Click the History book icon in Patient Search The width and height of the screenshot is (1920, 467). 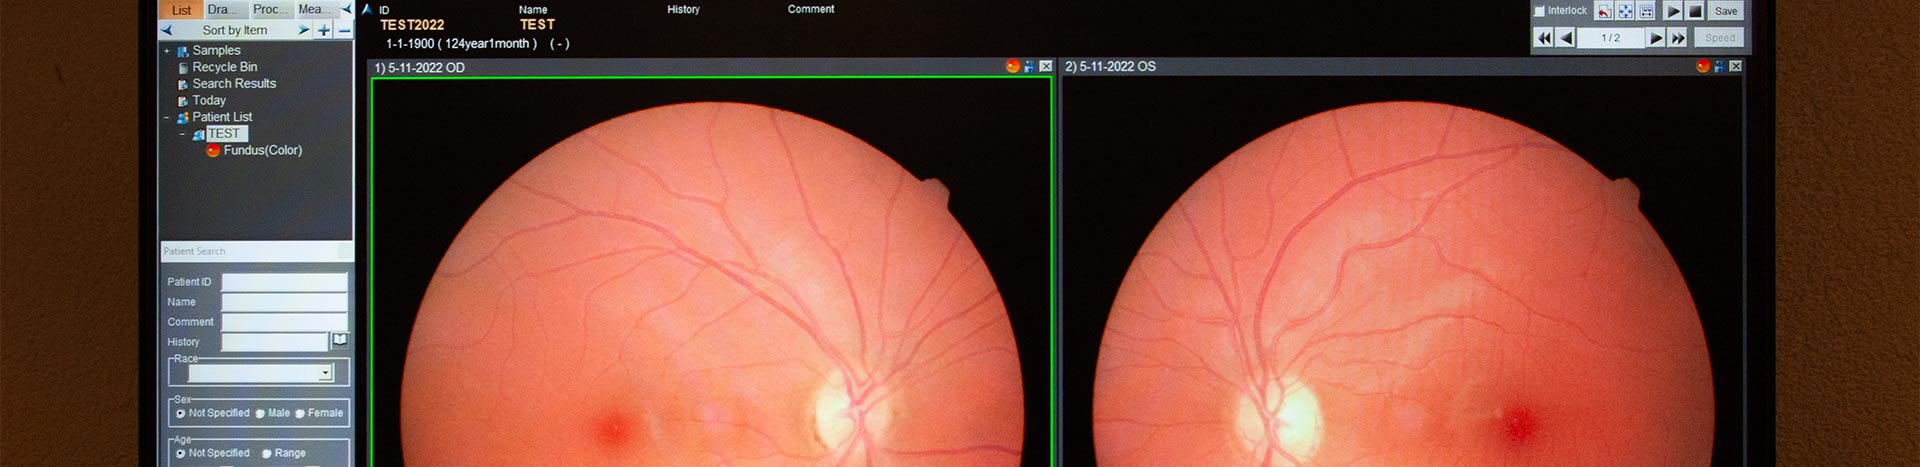[x=340, y=340]
